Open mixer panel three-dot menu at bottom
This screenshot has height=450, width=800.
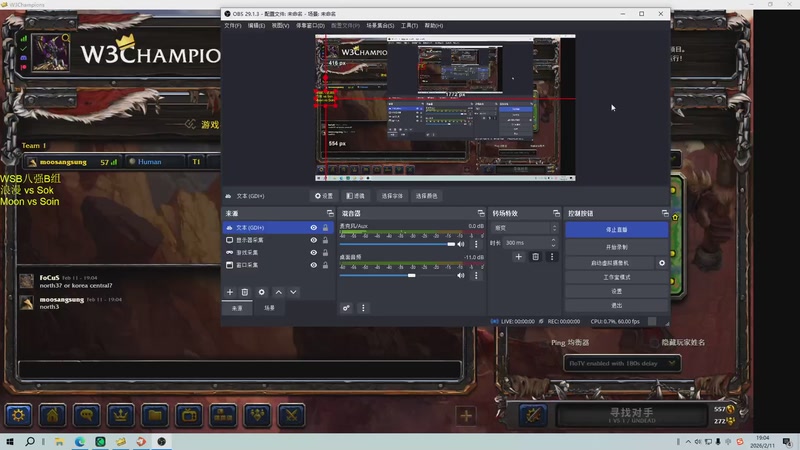(x=363, y=308)
